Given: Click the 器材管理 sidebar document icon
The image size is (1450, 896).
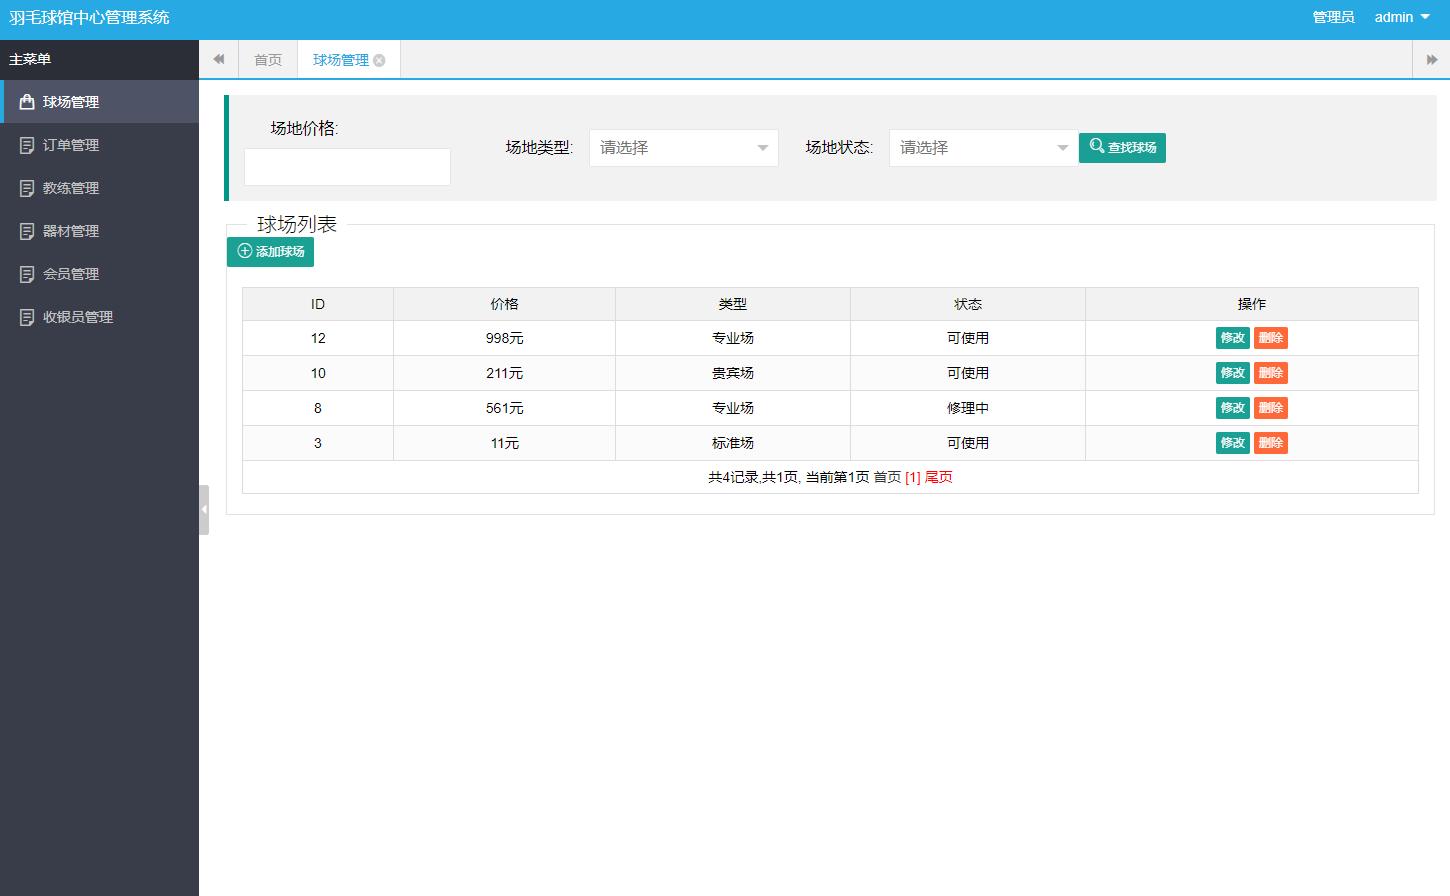Looking at the screenshot, I should pos(27,231).
